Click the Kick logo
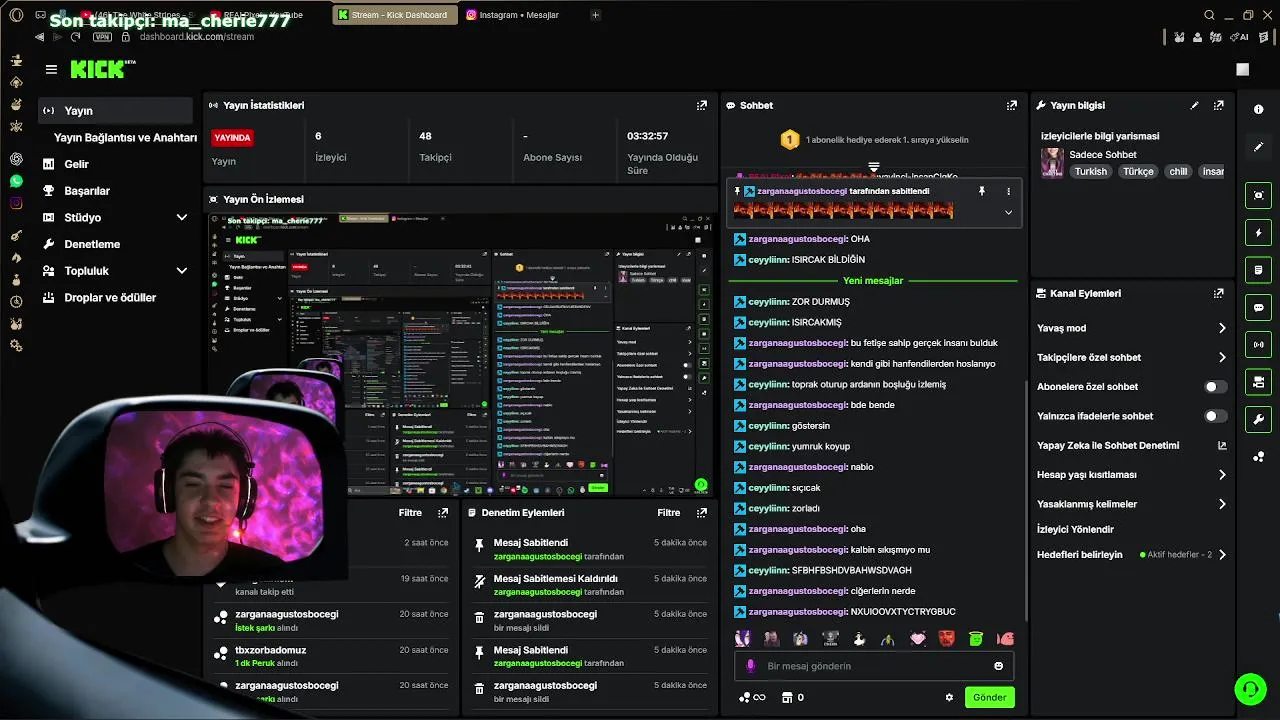Viewport: 1280px width, 720px height. point(102,69)
